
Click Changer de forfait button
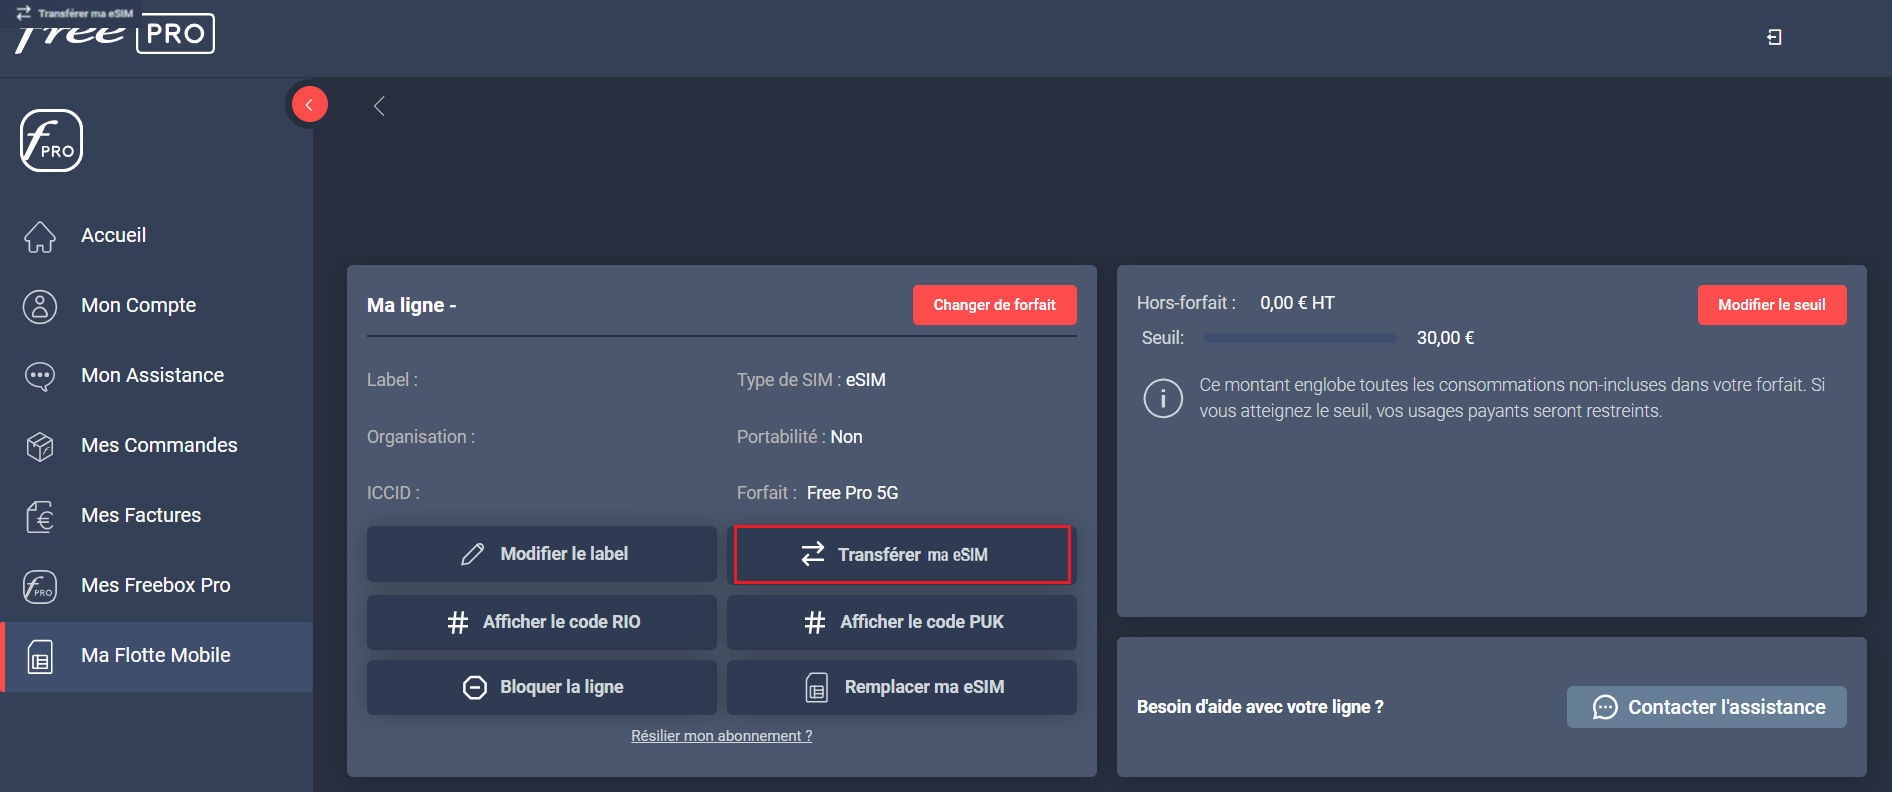click(995, 305)
